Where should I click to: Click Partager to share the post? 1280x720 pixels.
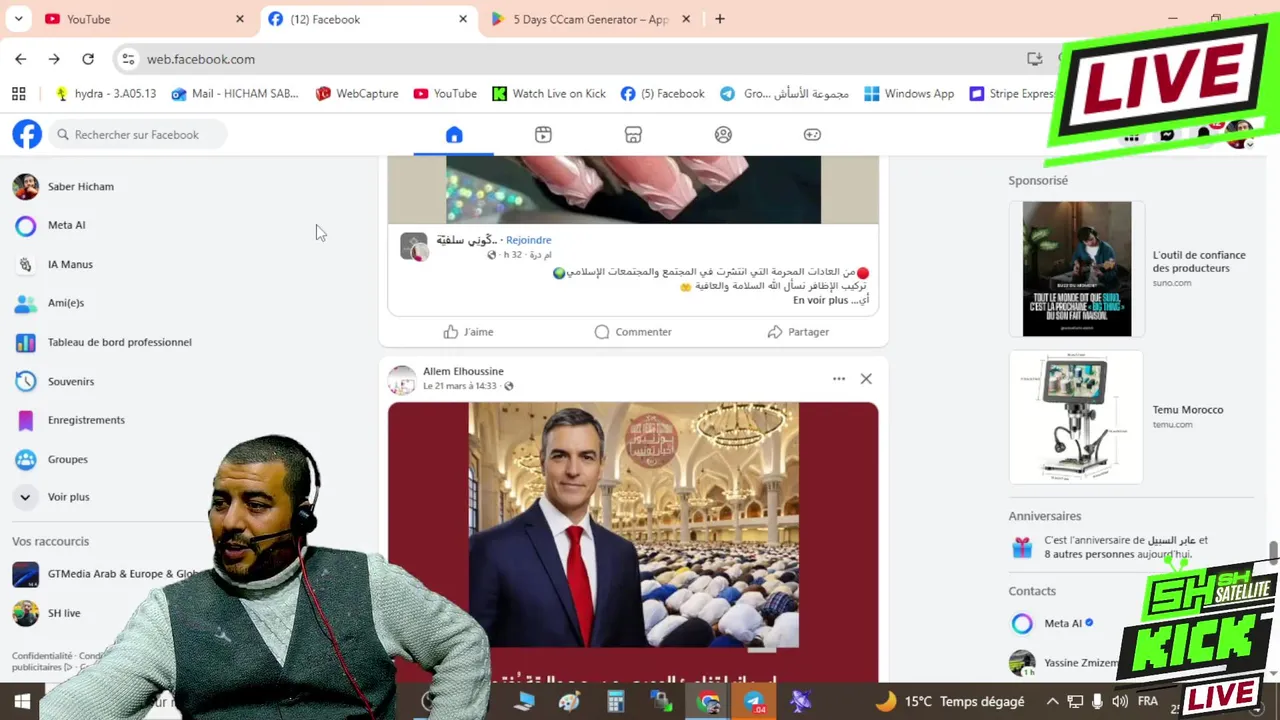[798, 332]
